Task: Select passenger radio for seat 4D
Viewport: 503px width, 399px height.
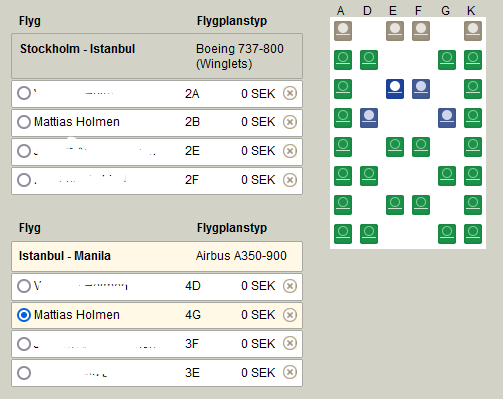Action: click(x=24, y=286)
